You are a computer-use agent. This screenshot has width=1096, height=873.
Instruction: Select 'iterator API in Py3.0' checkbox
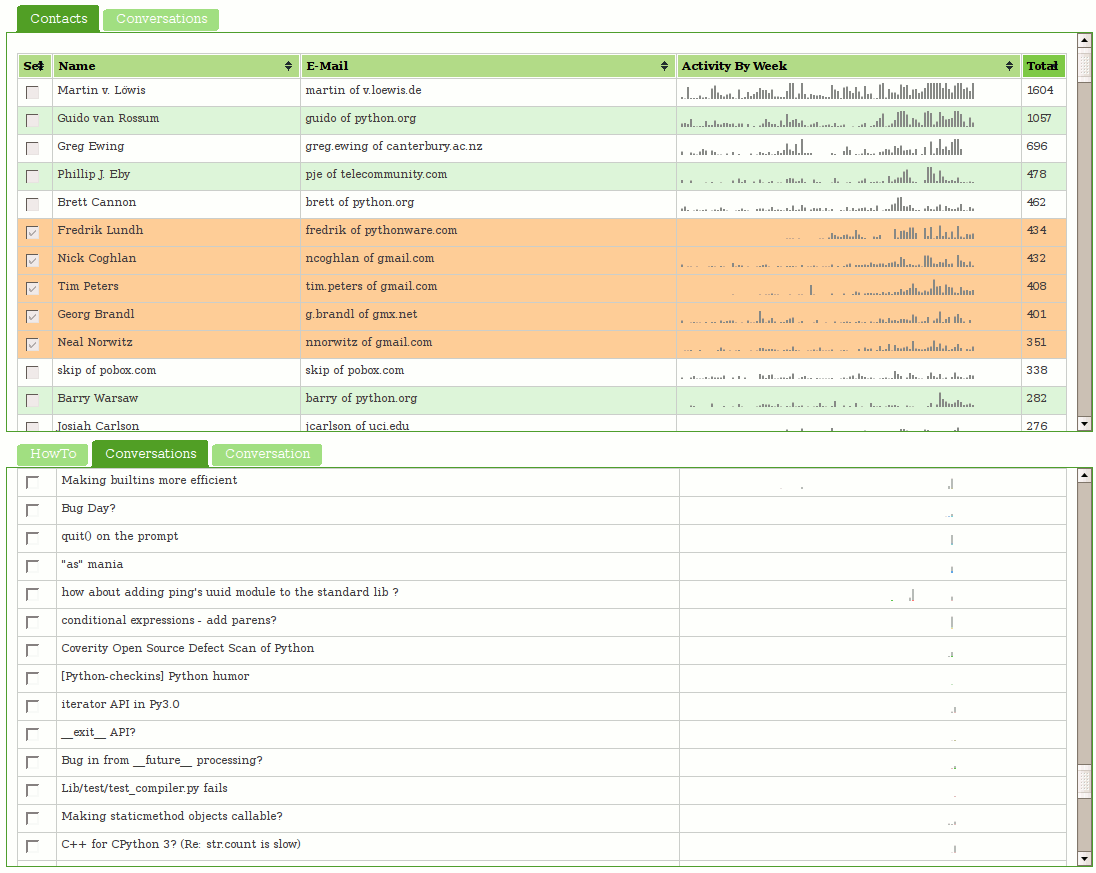pyautogui.click(x=32, y=706)
